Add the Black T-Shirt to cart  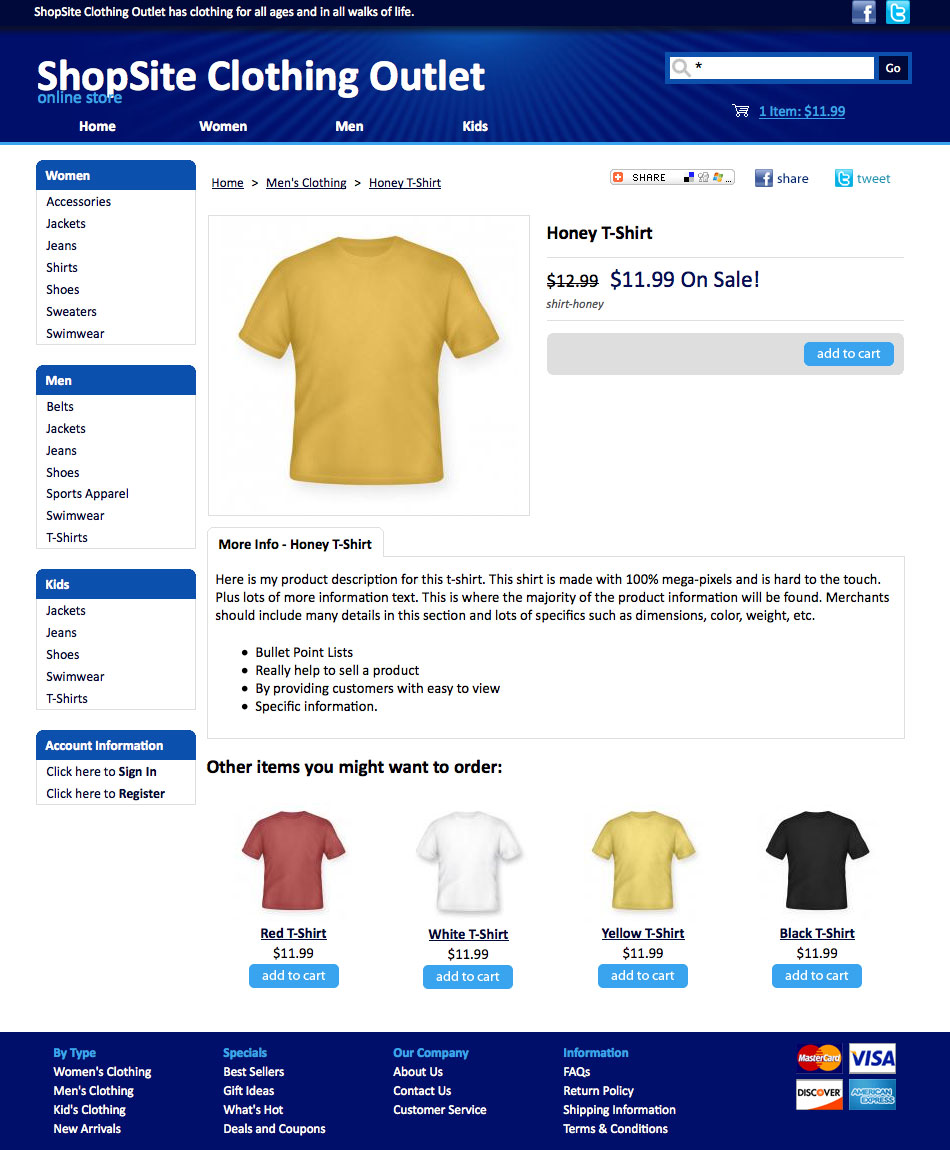816,975
